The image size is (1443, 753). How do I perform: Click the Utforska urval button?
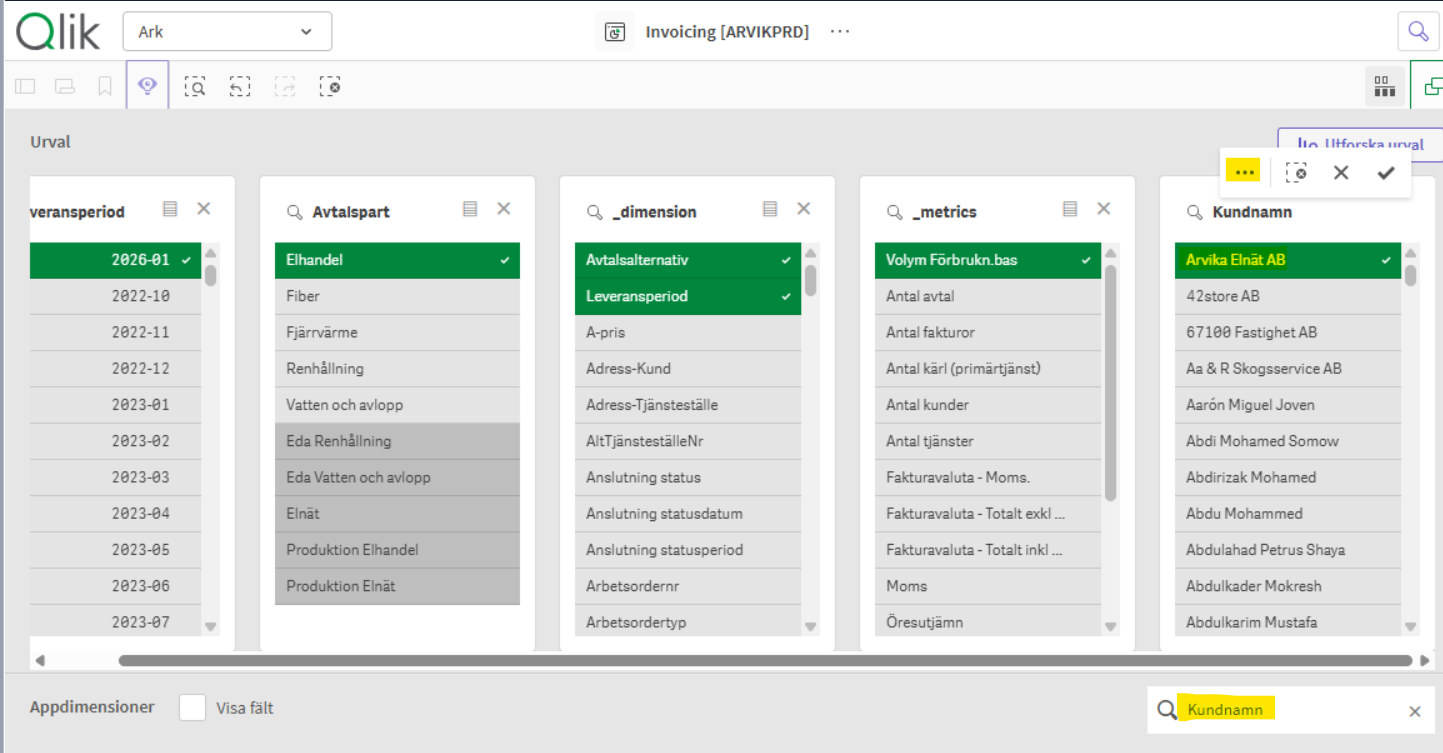(1360, 142)
